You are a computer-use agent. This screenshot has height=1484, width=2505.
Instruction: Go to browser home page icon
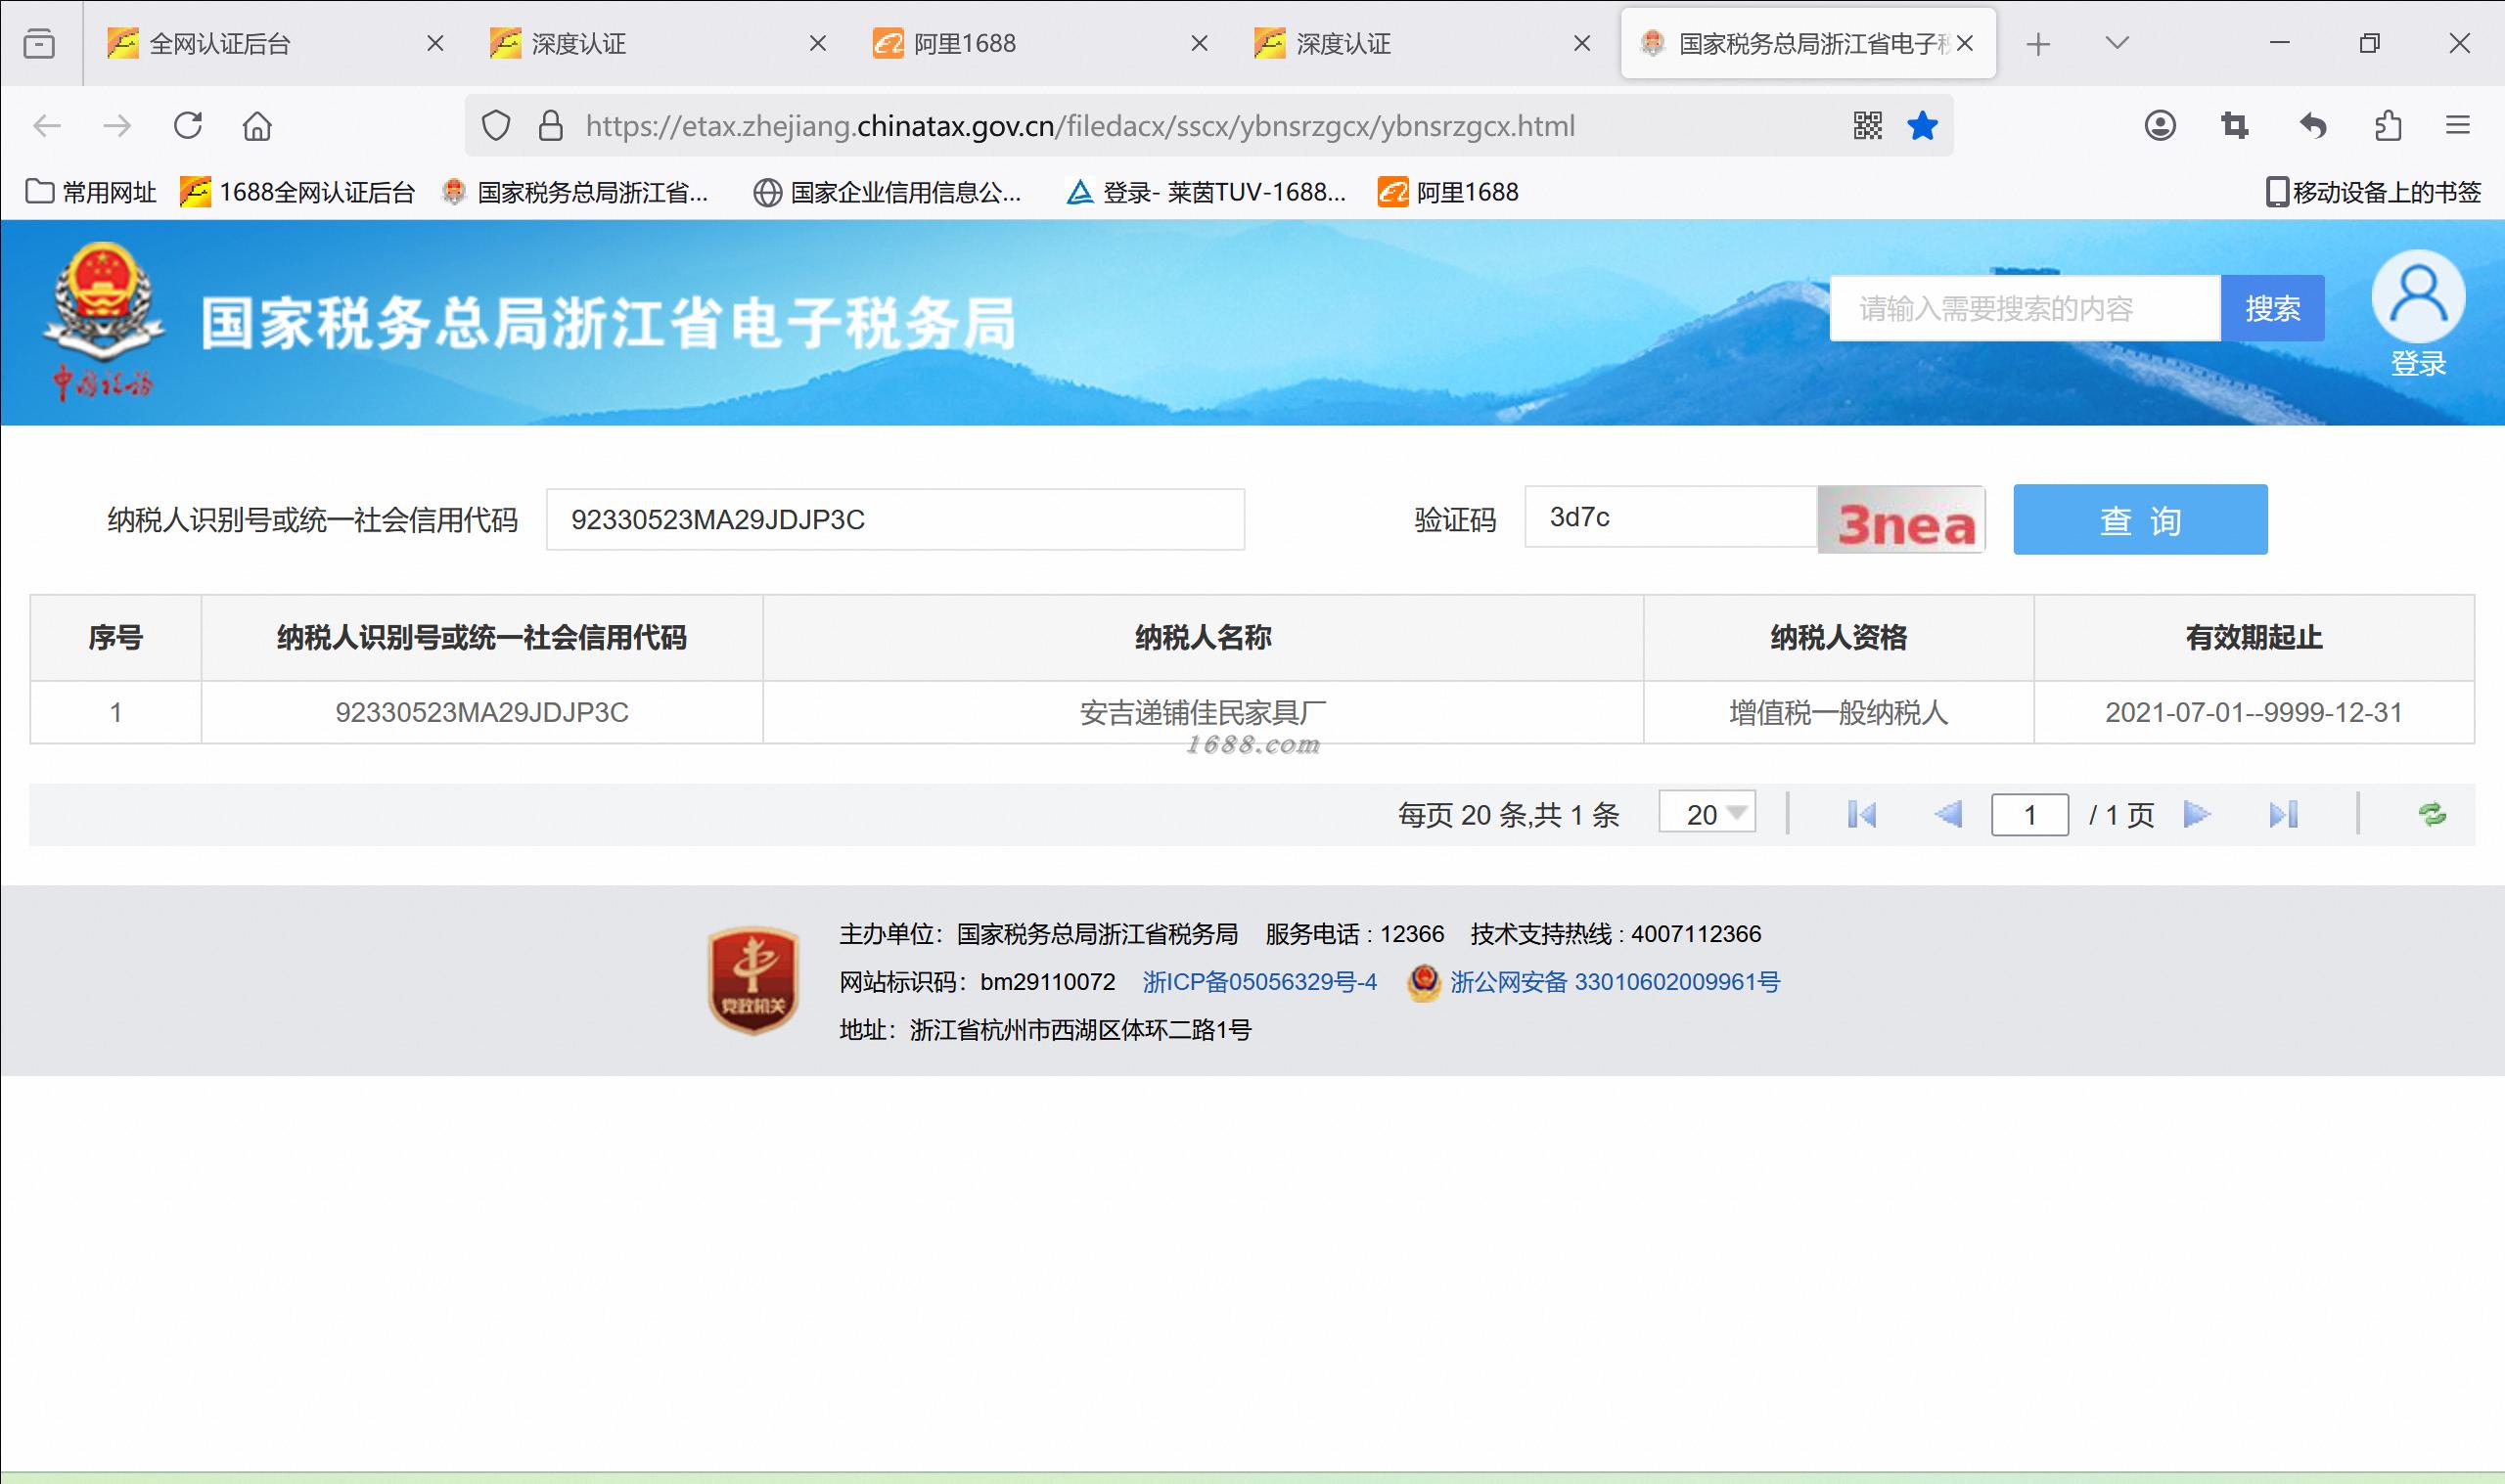pos(257,126)
